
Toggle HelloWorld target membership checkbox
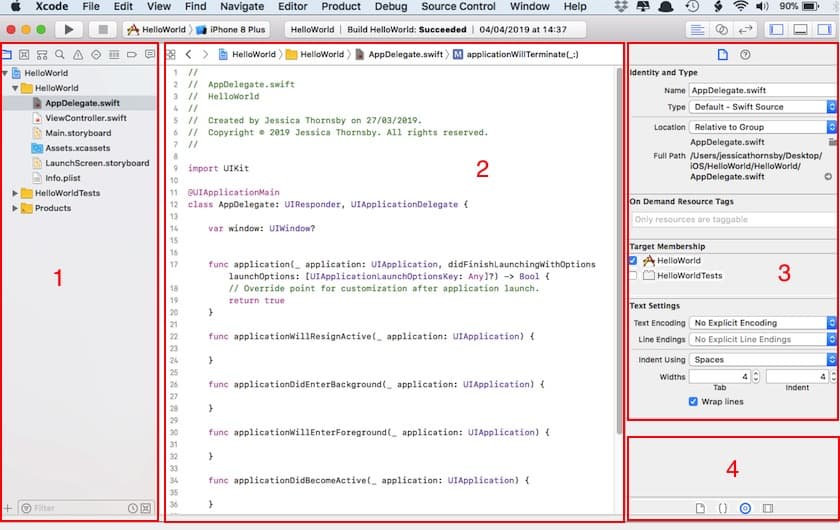(x=633, y=260)
